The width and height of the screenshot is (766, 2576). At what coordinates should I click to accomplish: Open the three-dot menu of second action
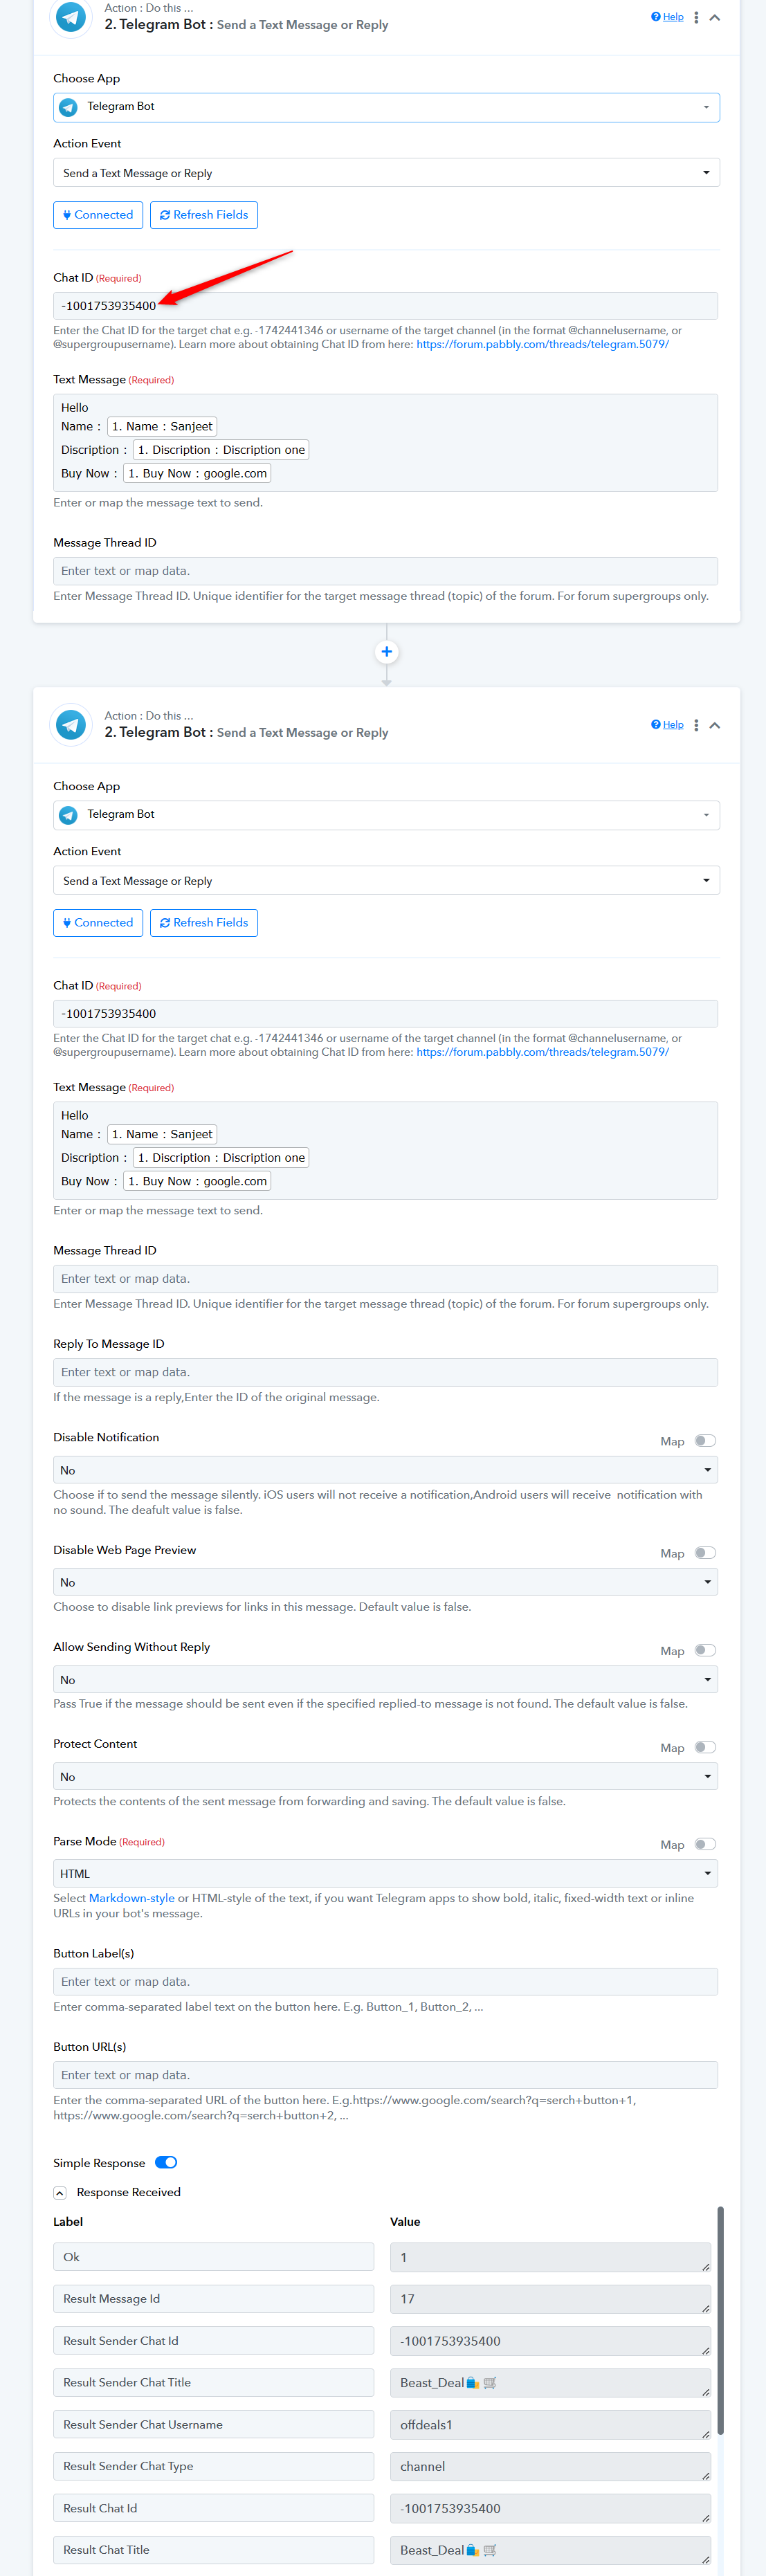(x=696, y=725)
